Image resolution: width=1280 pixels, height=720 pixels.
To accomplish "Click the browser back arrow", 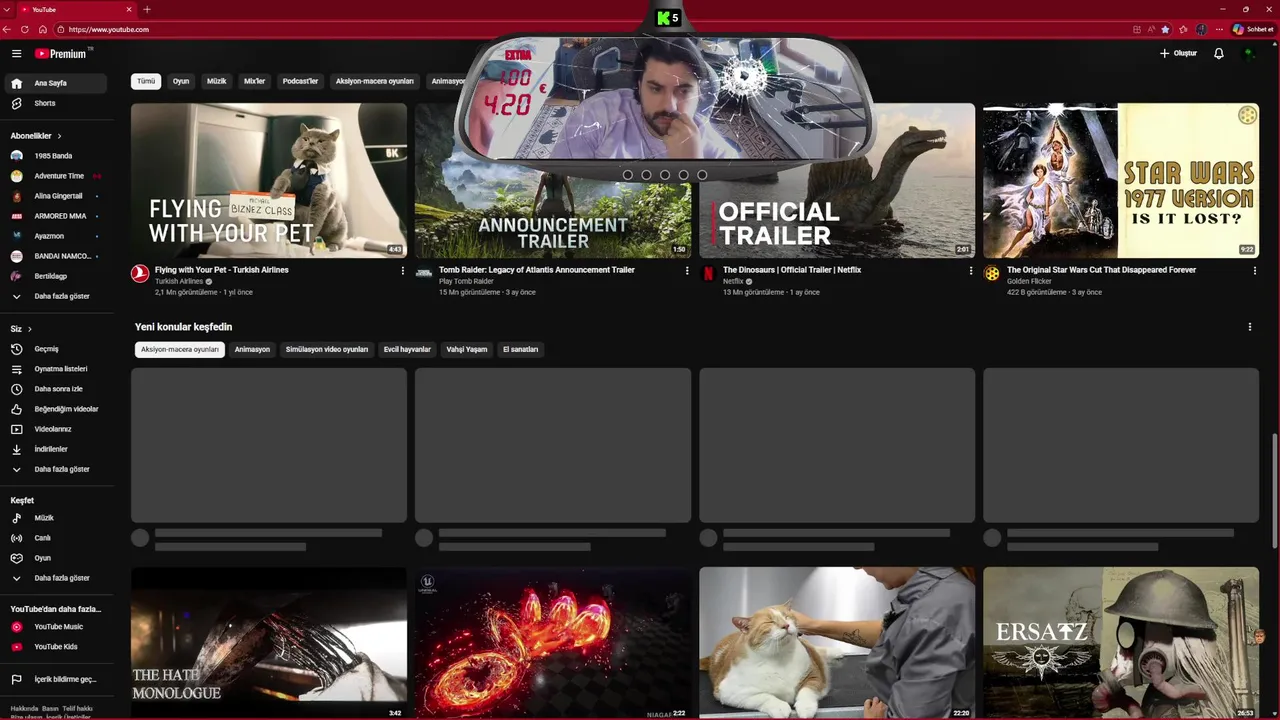I will pos(8,29).
